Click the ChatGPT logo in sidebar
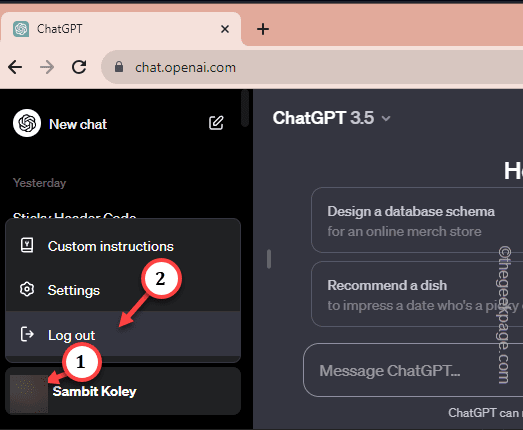The height and width of the screenshot is (430, 523). pyautogui.click(x=27, y=123)
